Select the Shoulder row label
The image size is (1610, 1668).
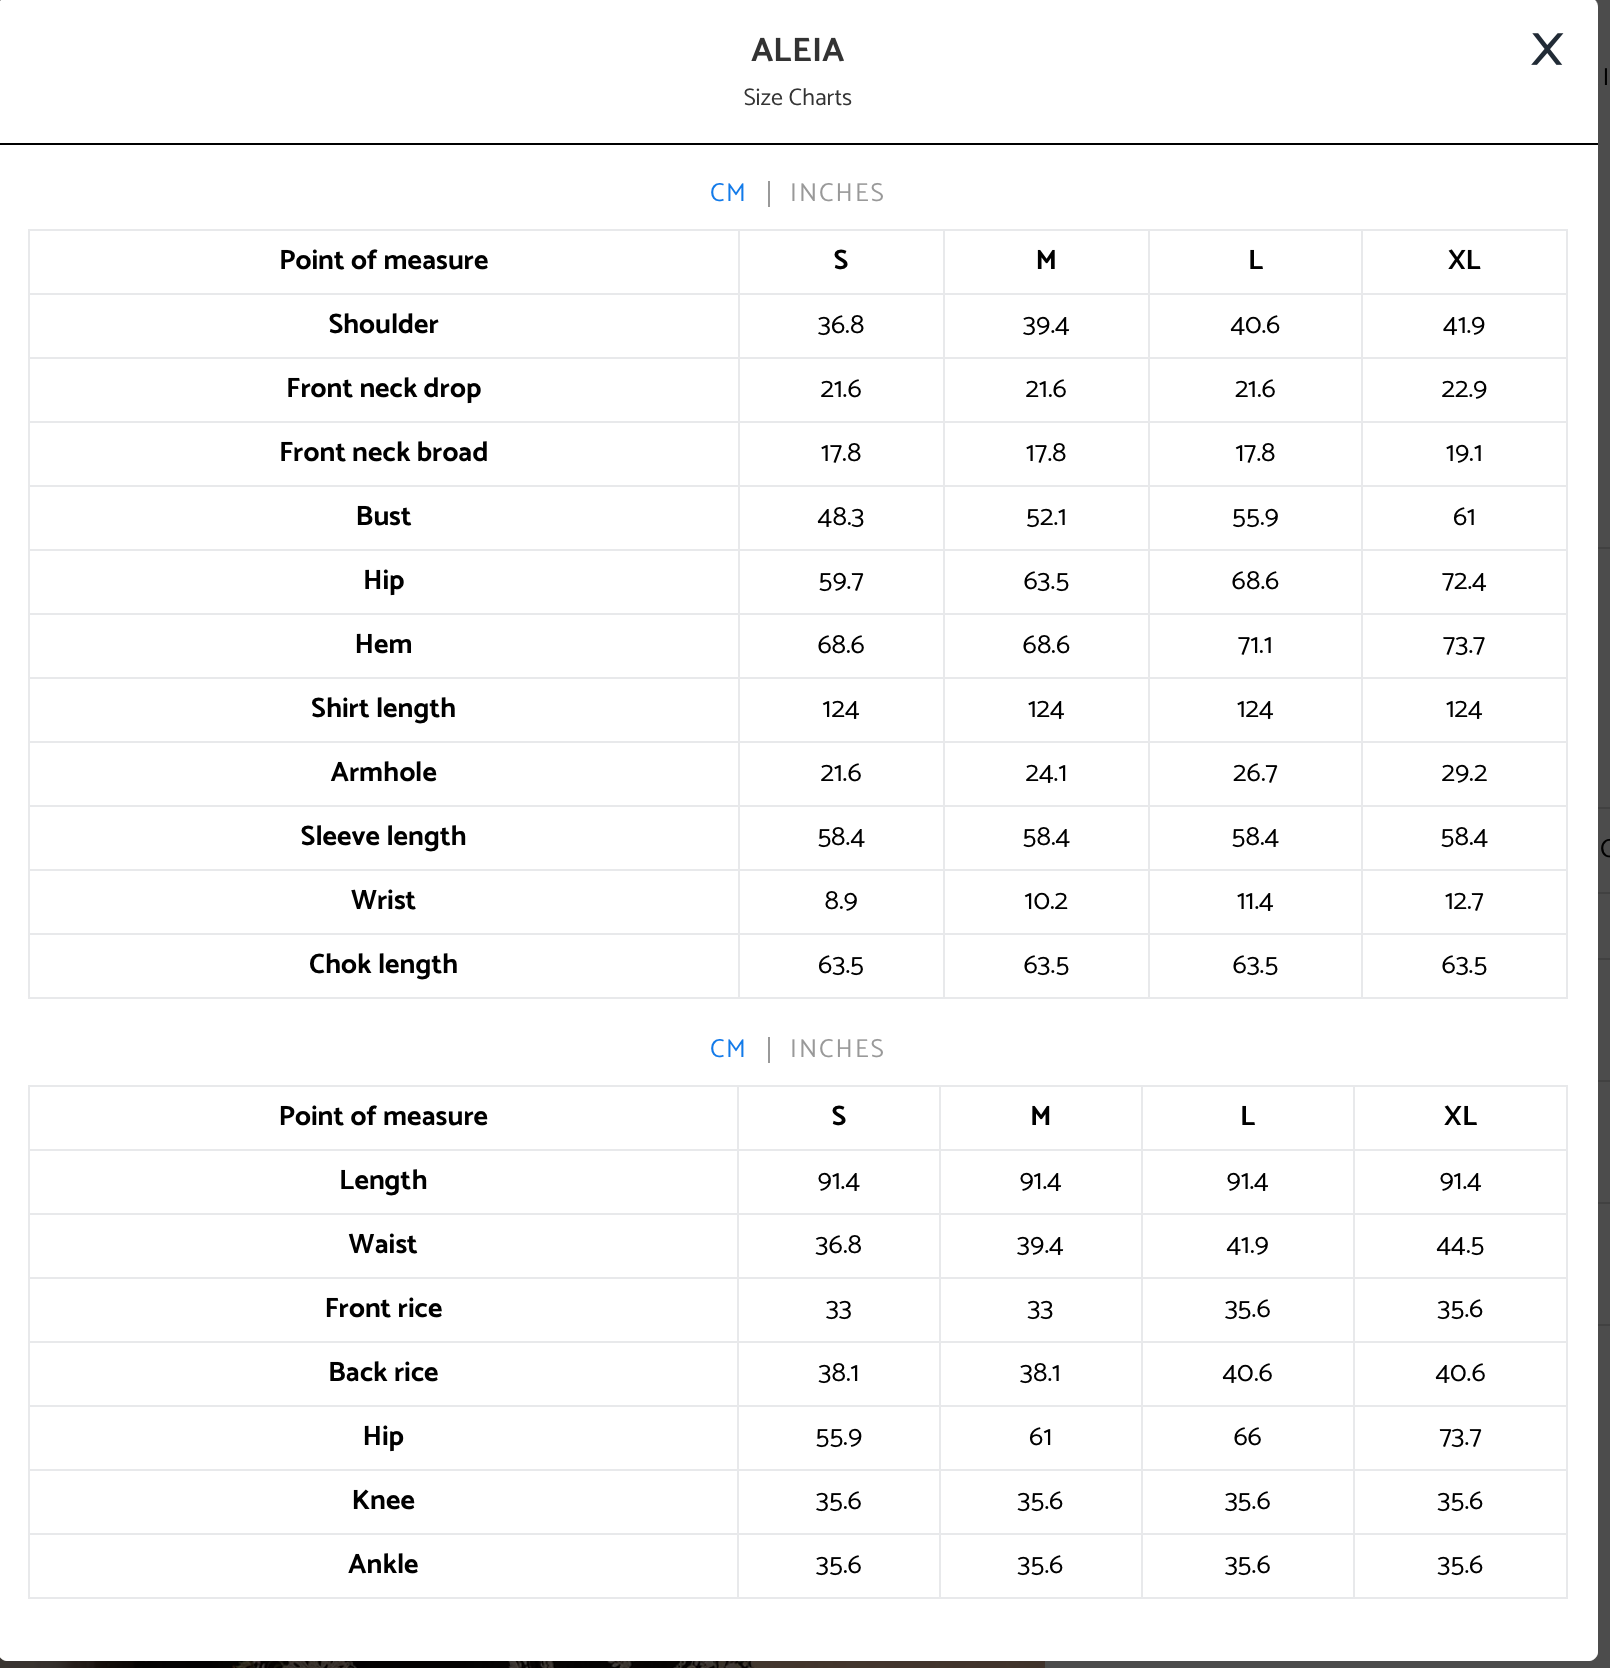(384, 324)
